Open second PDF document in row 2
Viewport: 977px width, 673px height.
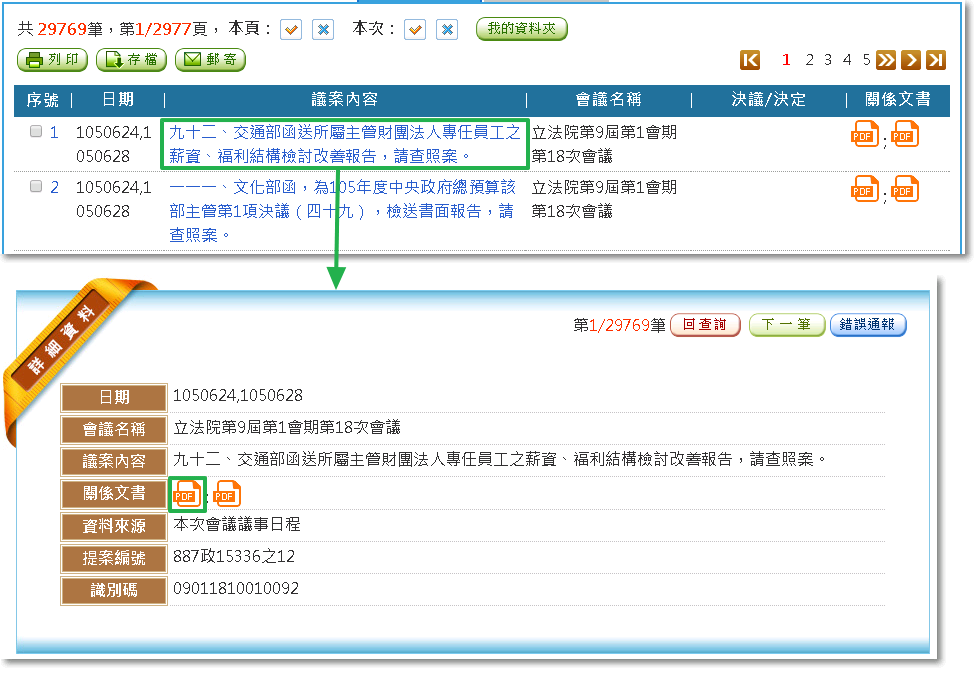(905, 188)
